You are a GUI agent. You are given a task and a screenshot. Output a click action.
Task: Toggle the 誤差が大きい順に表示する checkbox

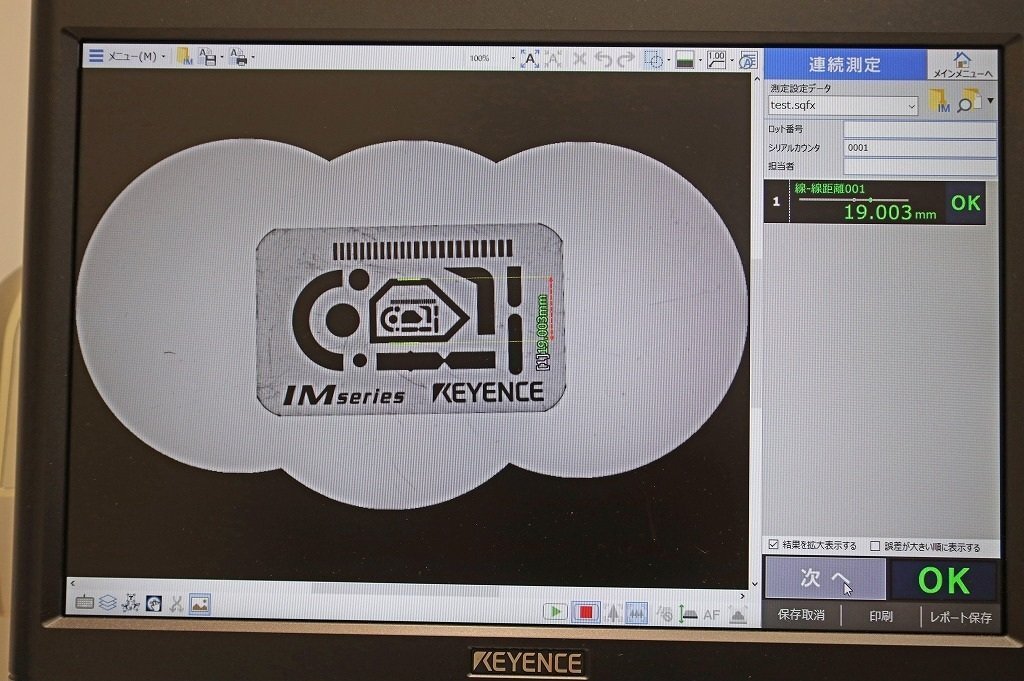(x=875, y=546)
